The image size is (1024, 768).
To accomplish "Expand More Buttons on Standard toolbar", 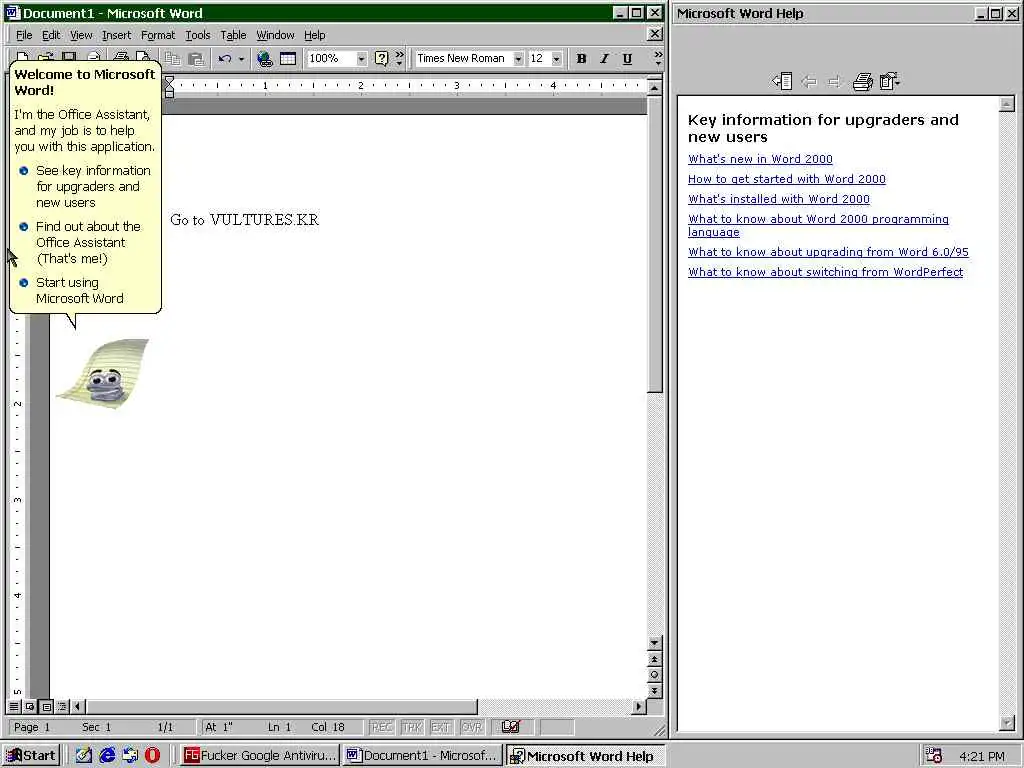I will pos(400,59).
